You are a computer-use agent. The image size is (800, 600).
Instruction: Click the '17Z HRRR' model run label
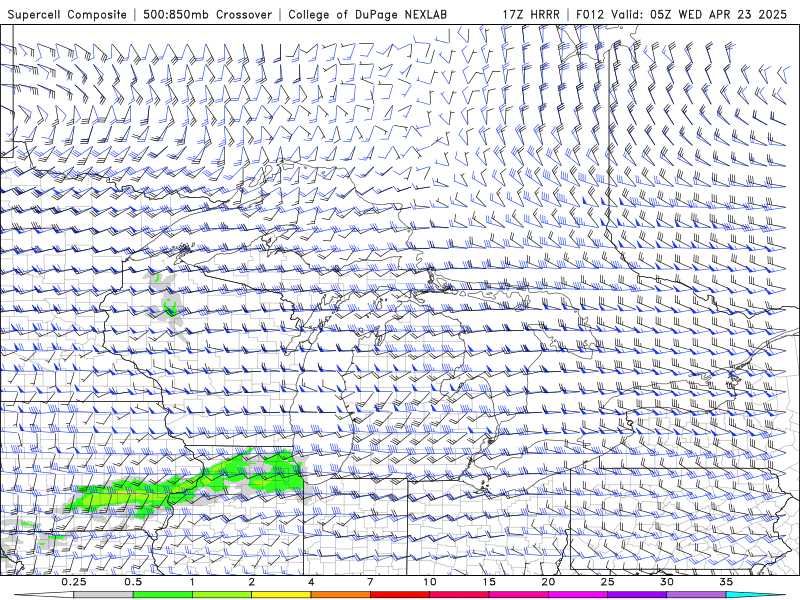[x=531, y=14]
